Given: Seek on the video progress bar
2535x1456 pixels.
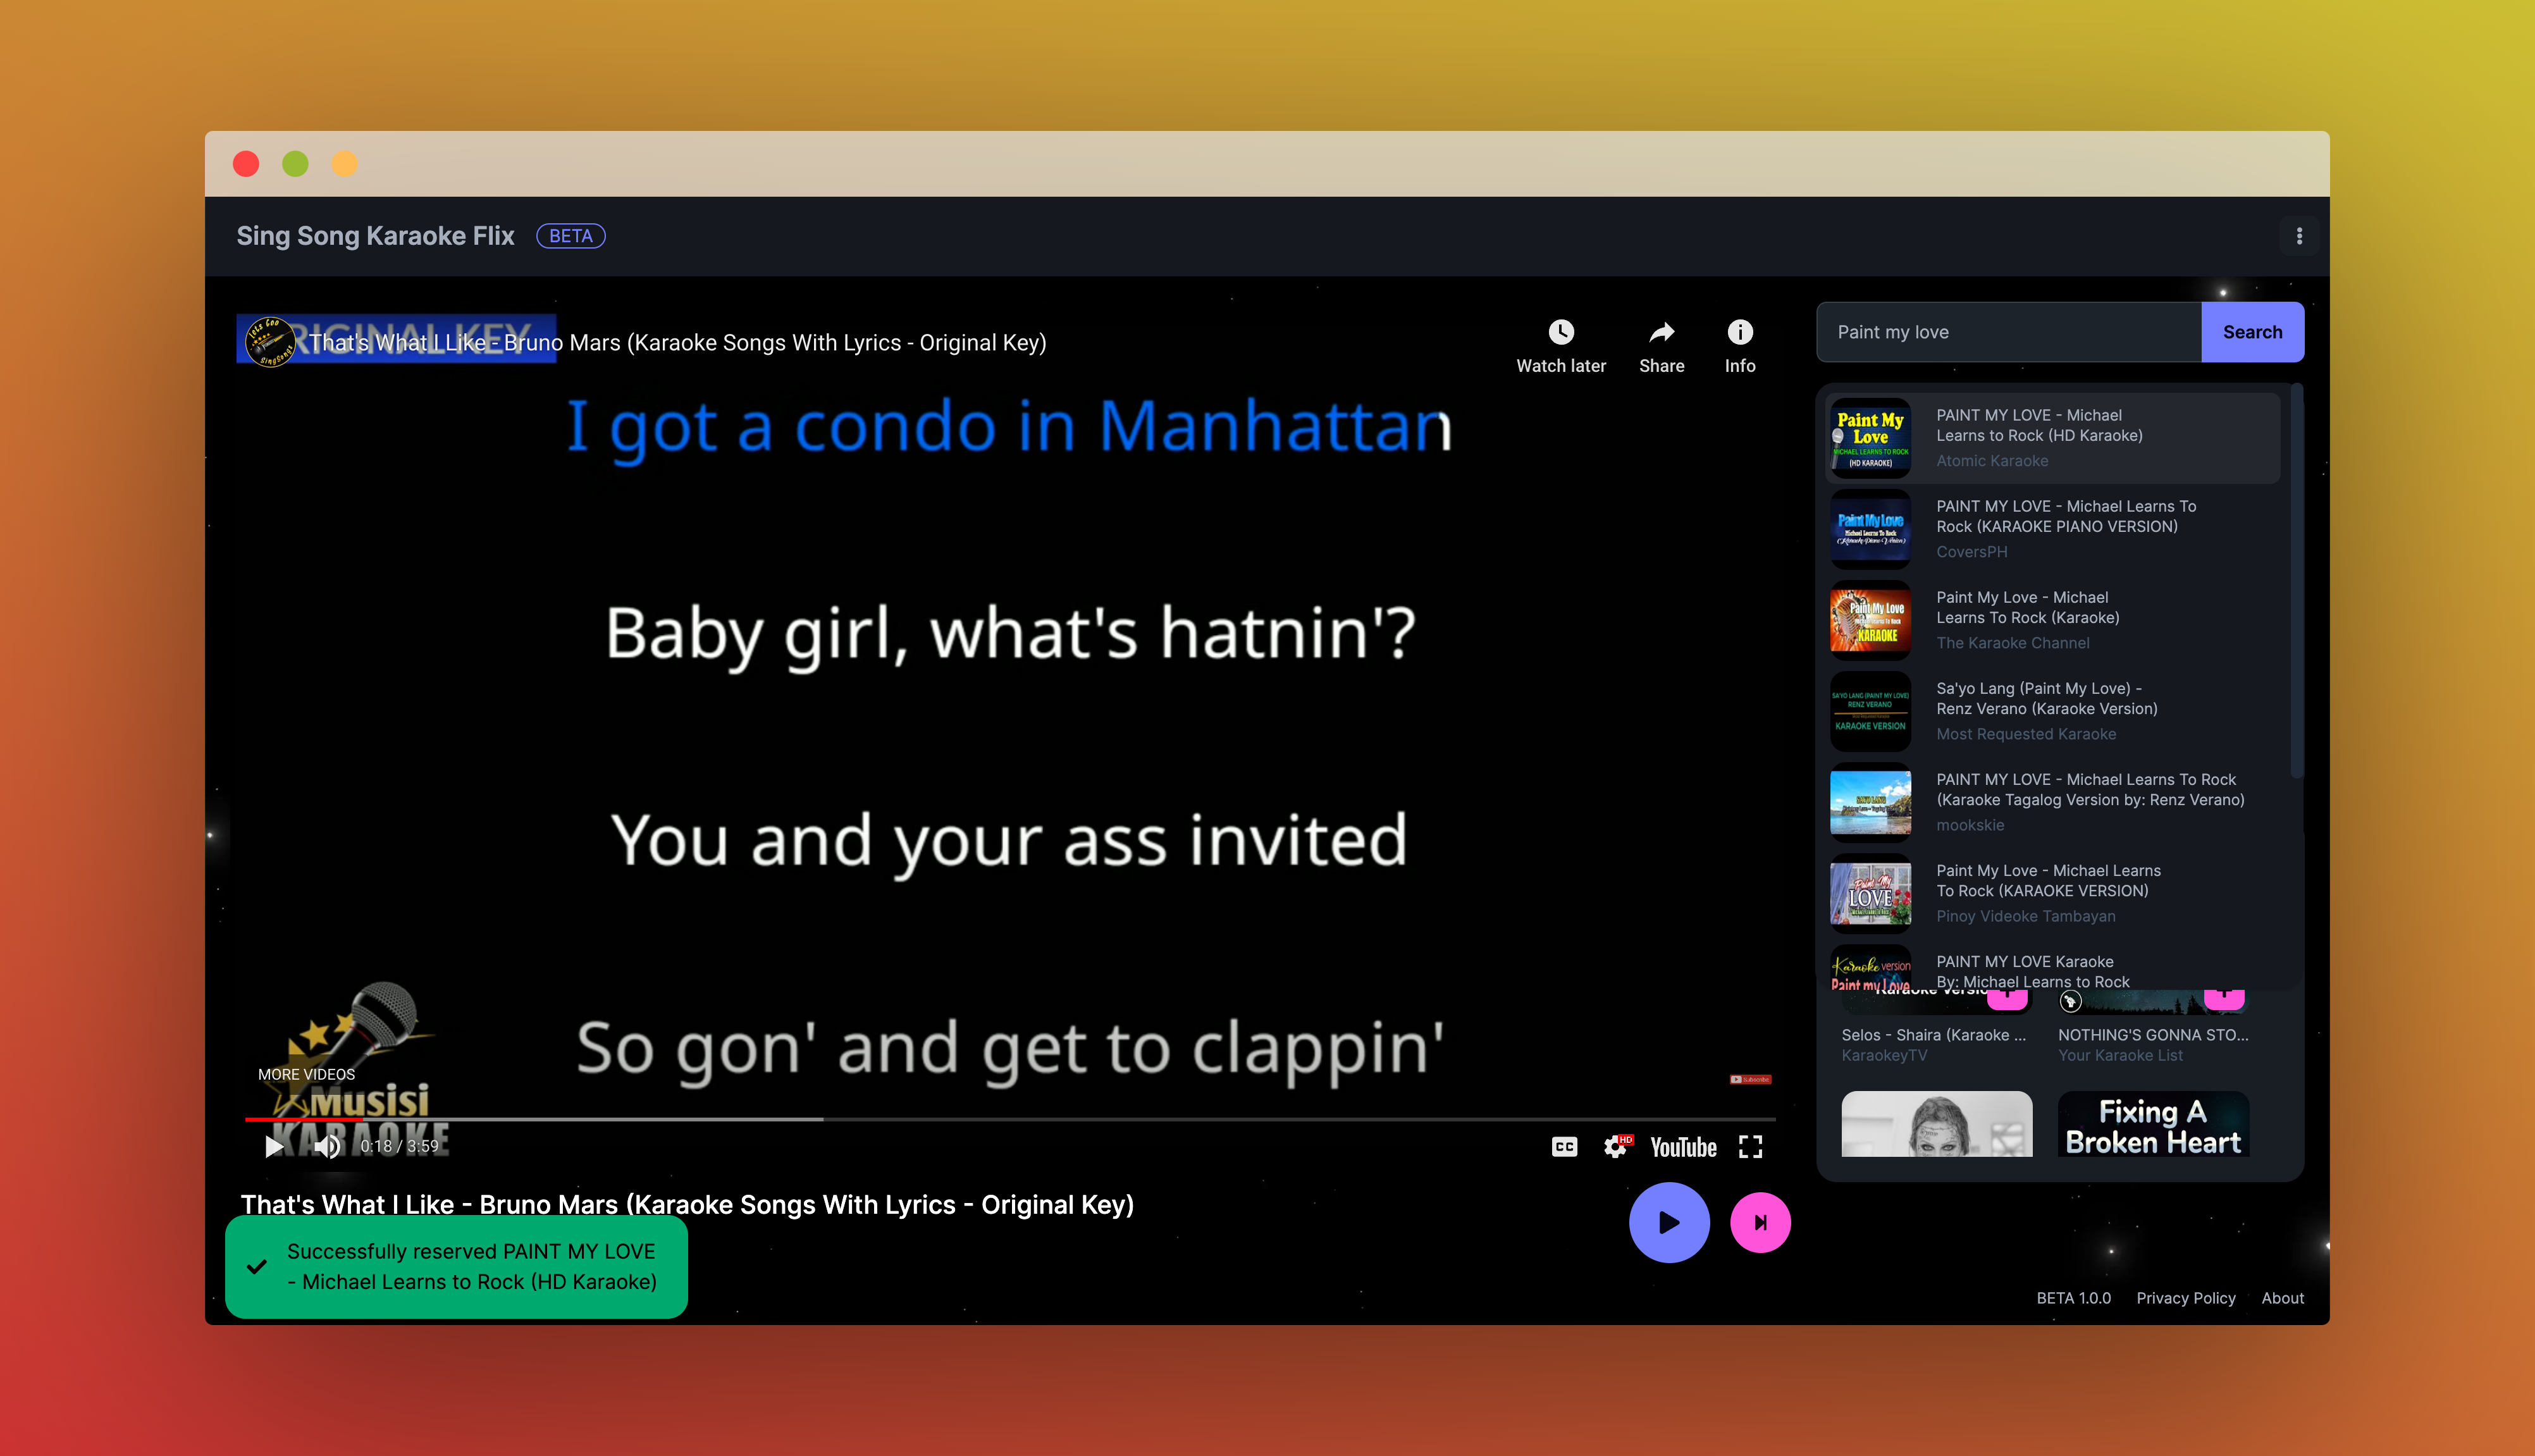Looking at the screenshot, I should [x=1010, y=1119].
